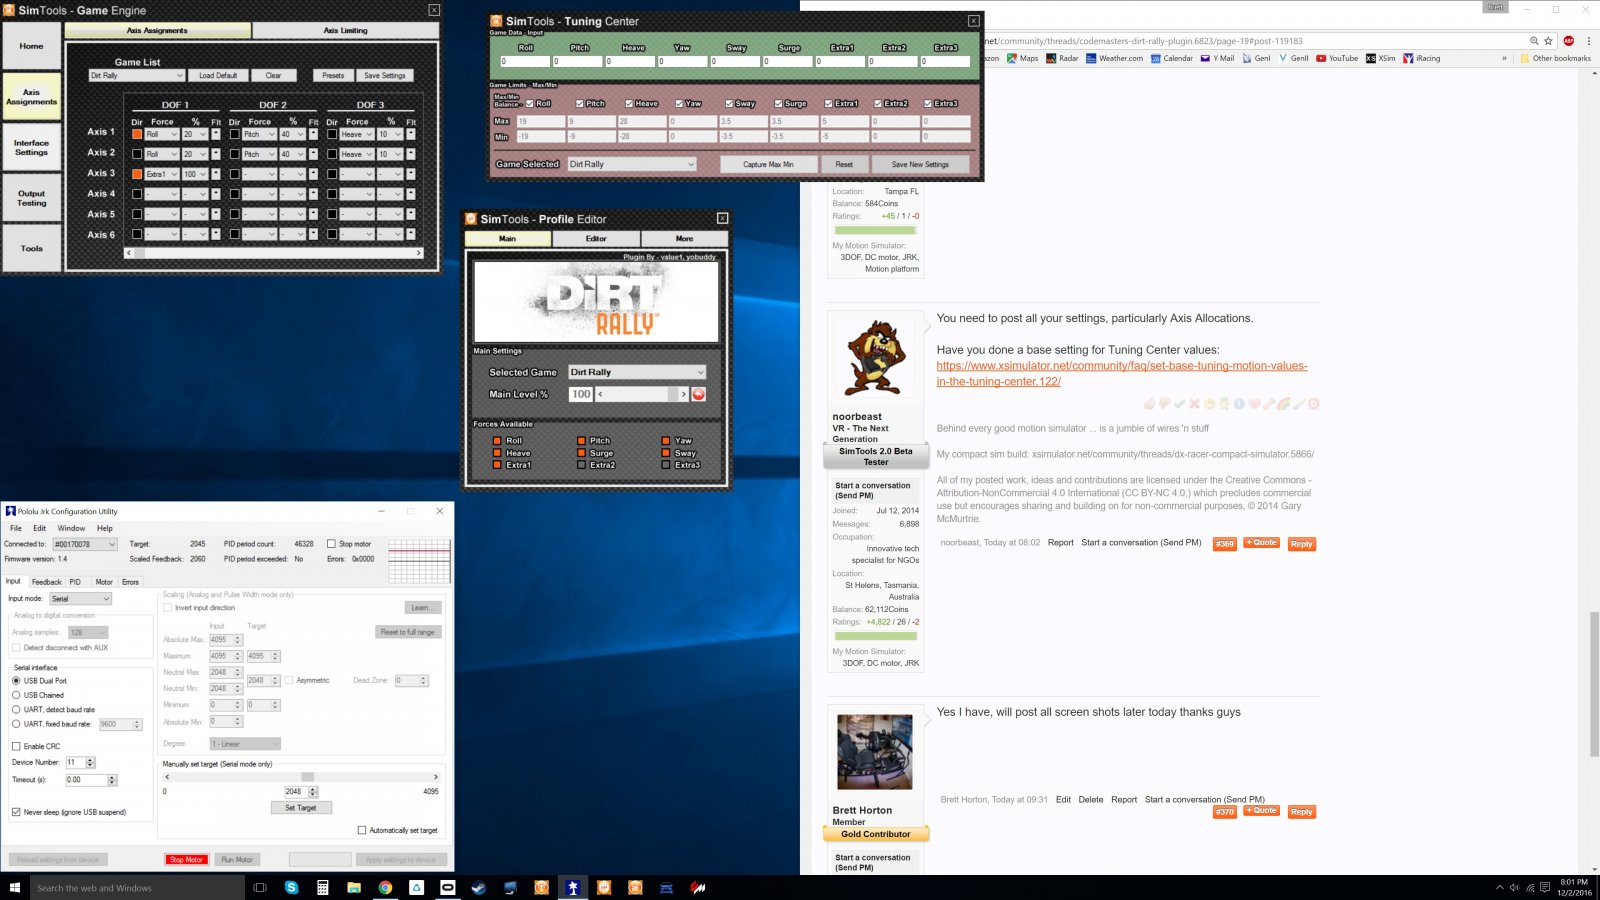Image resolution: width=1600 pixels, height=900 pixels.
Task: Open the tuning center FAQ link
Action: click(1122, 373)
